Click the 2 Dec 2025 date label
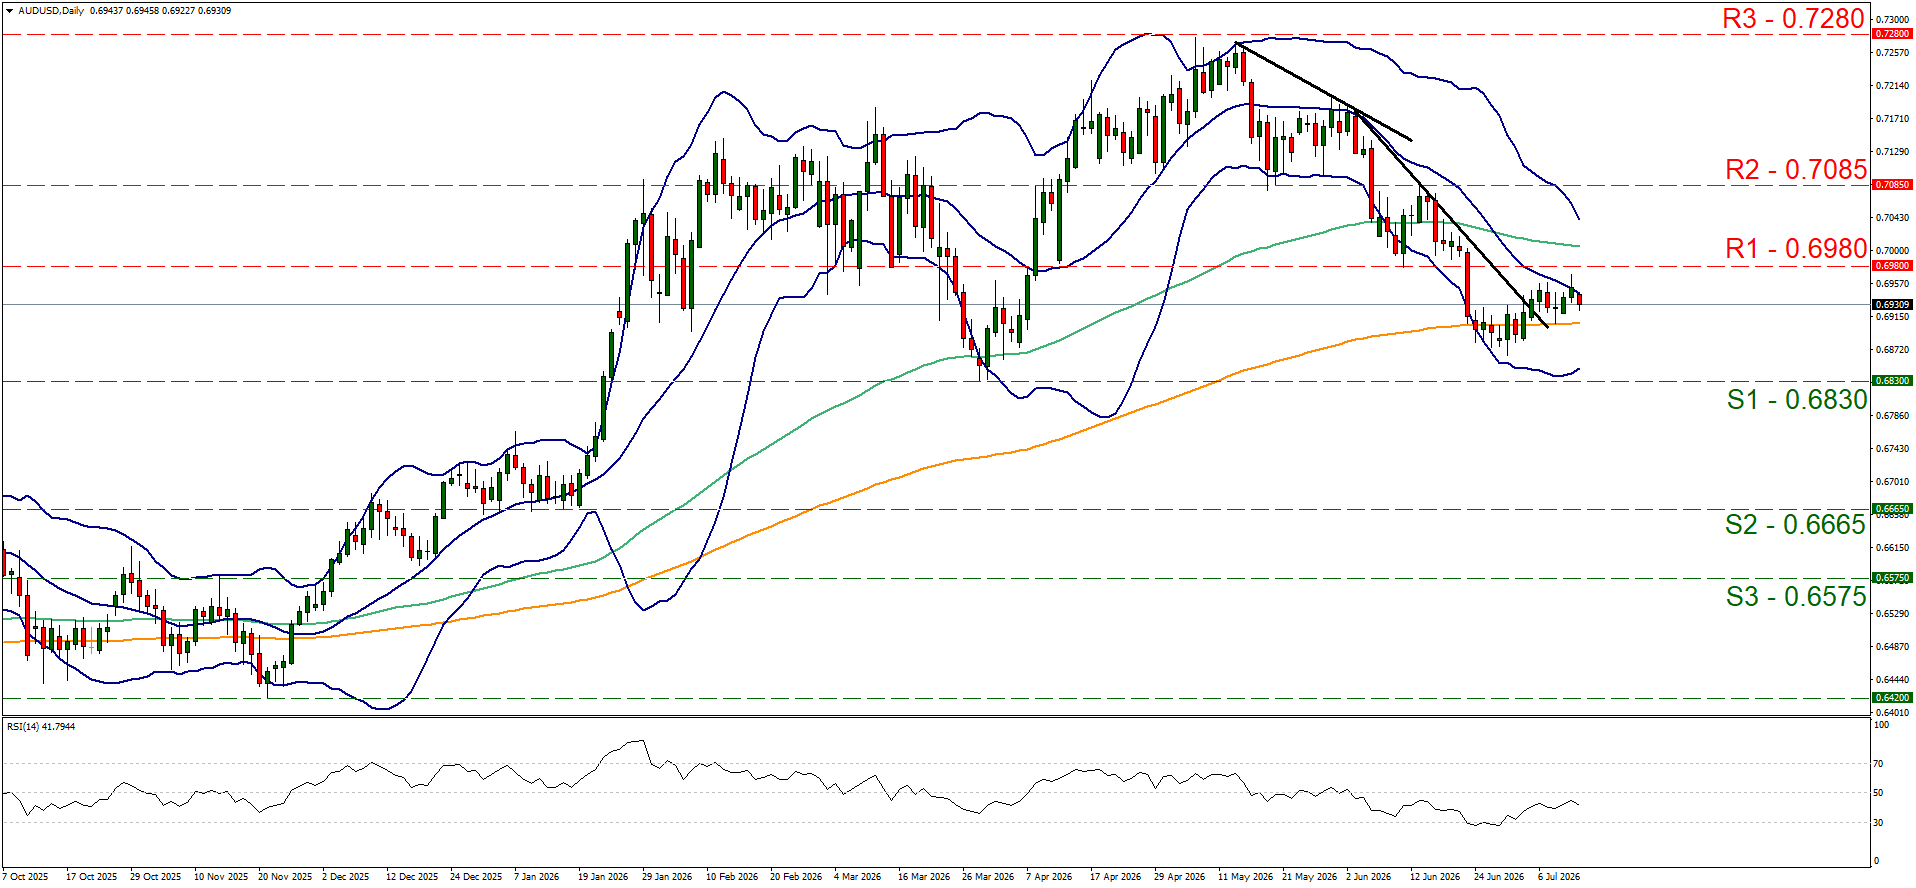1916x888 pixels. tap(345, 877)
